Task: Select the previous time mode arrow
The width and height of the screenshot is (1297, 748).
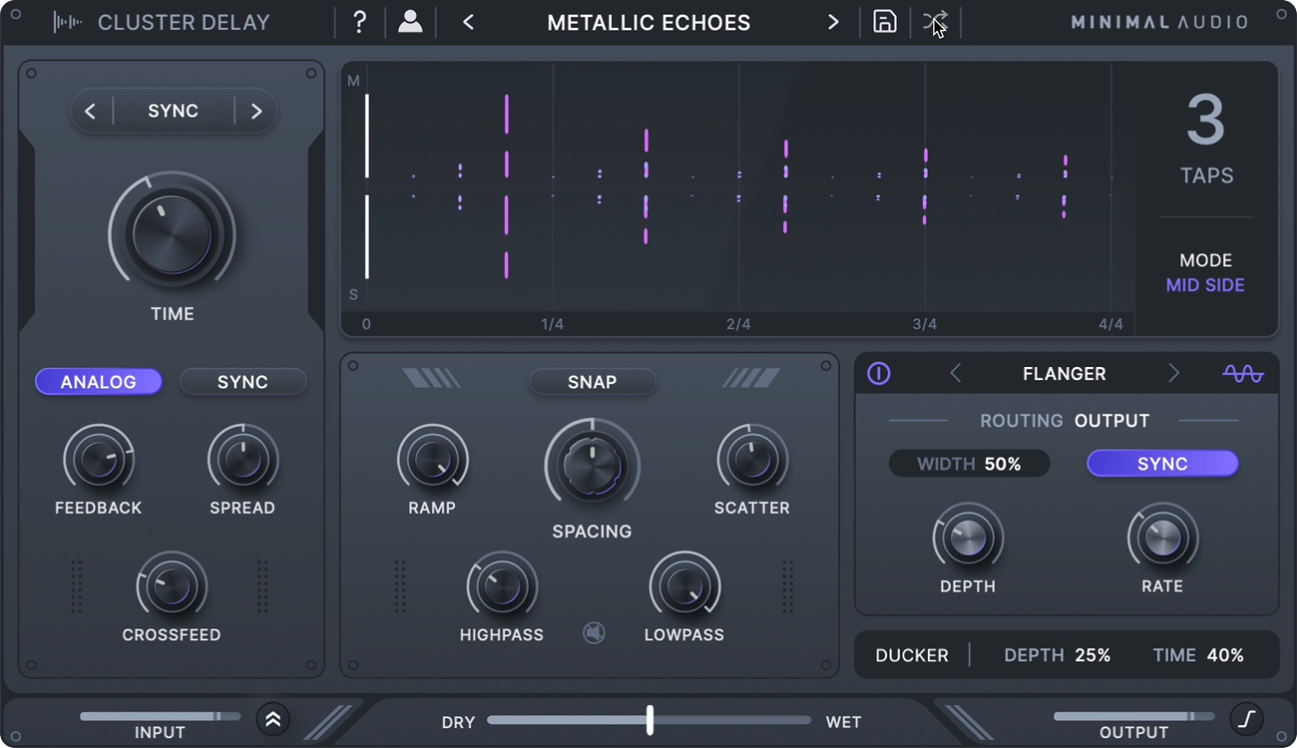Action: [91, 111]
